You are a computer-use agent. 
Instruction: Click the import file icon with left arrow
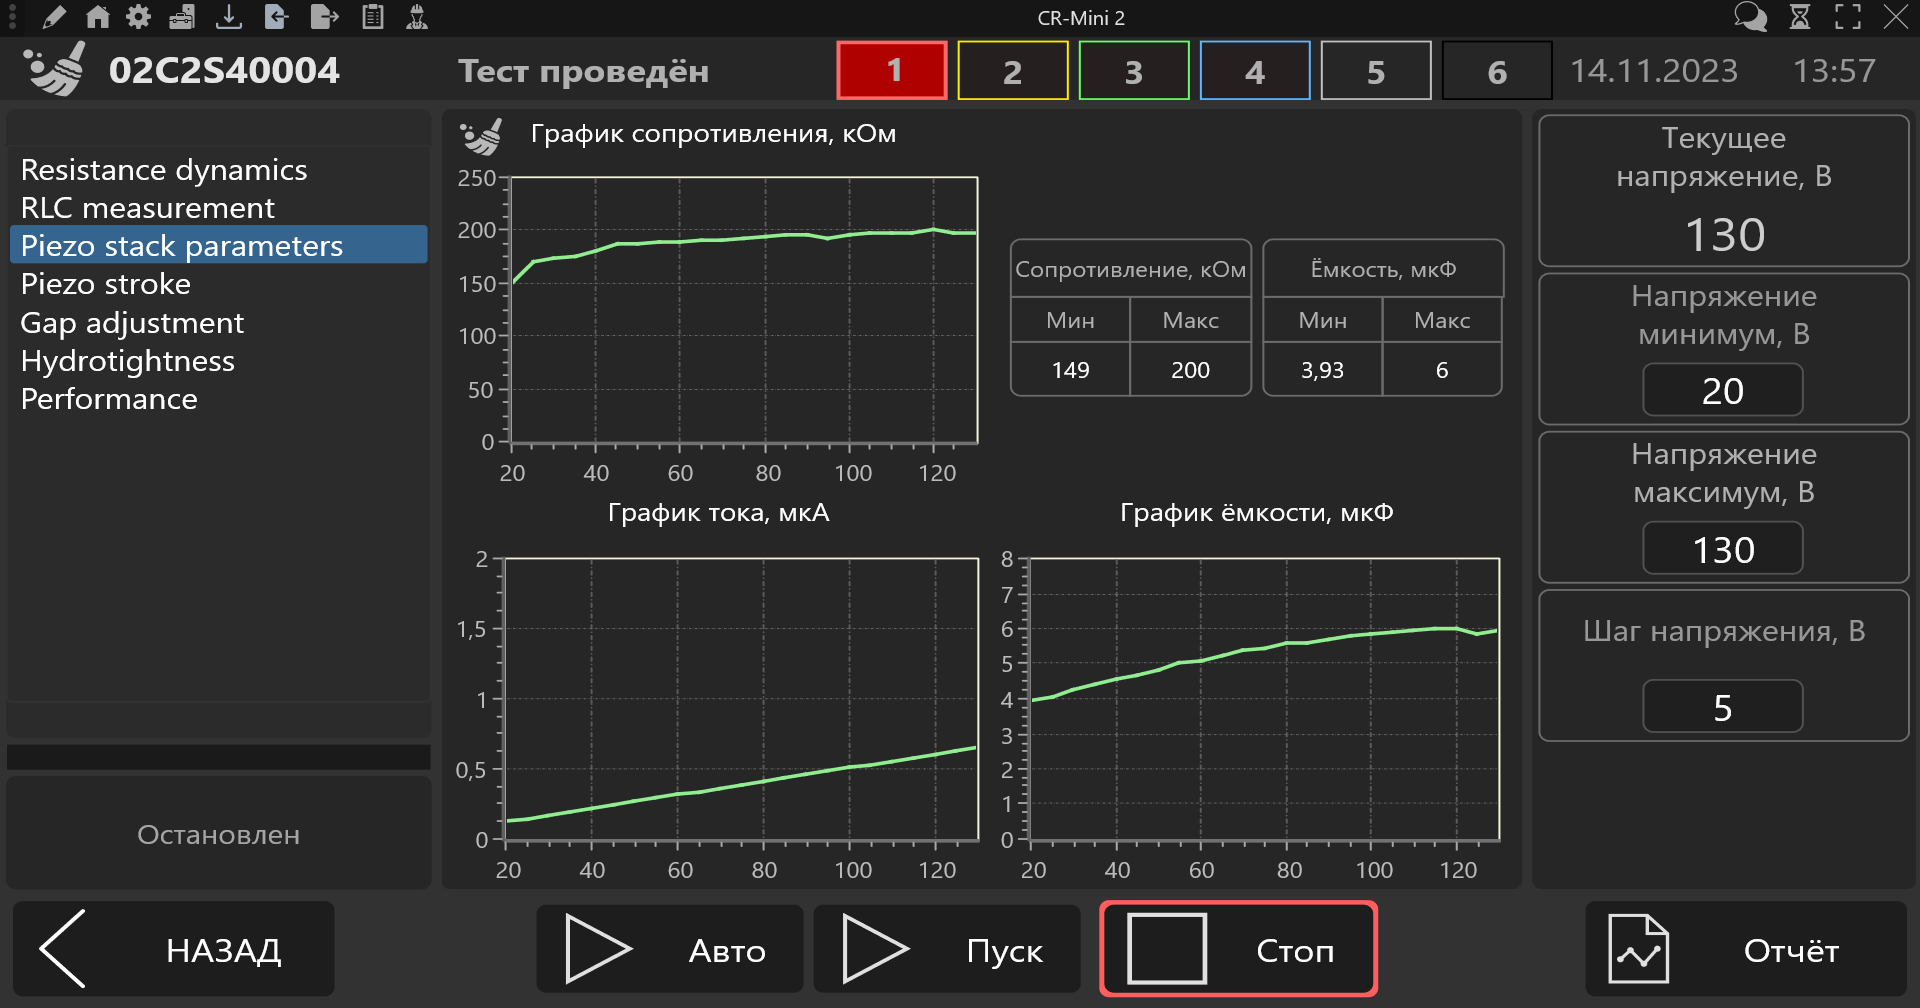point(277,17)
